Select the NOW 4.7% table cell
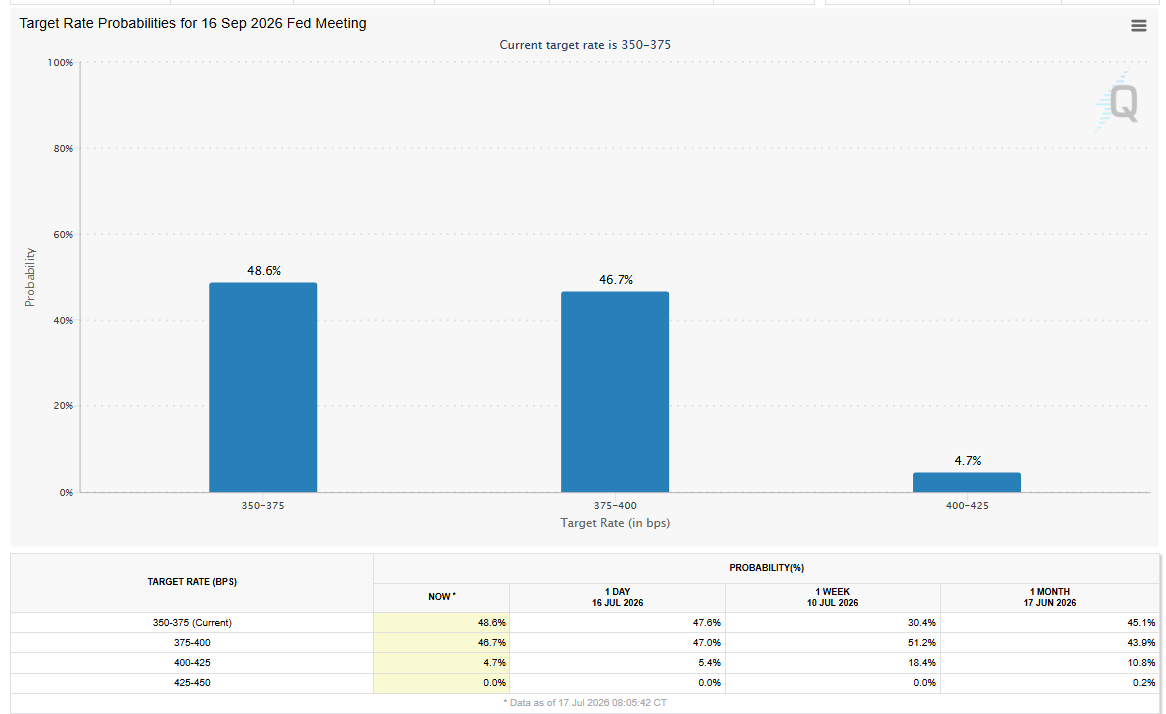 tap(442, 663)
